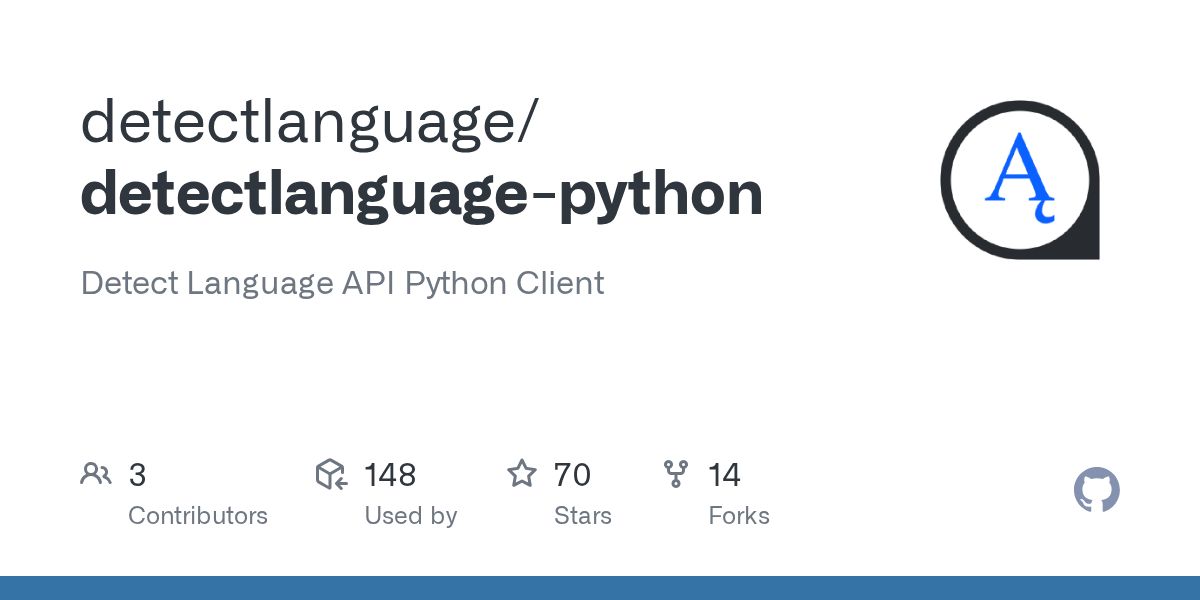Click the contributor count 3
This screenshot has height=600, width=1200.
tap(137, 475)
